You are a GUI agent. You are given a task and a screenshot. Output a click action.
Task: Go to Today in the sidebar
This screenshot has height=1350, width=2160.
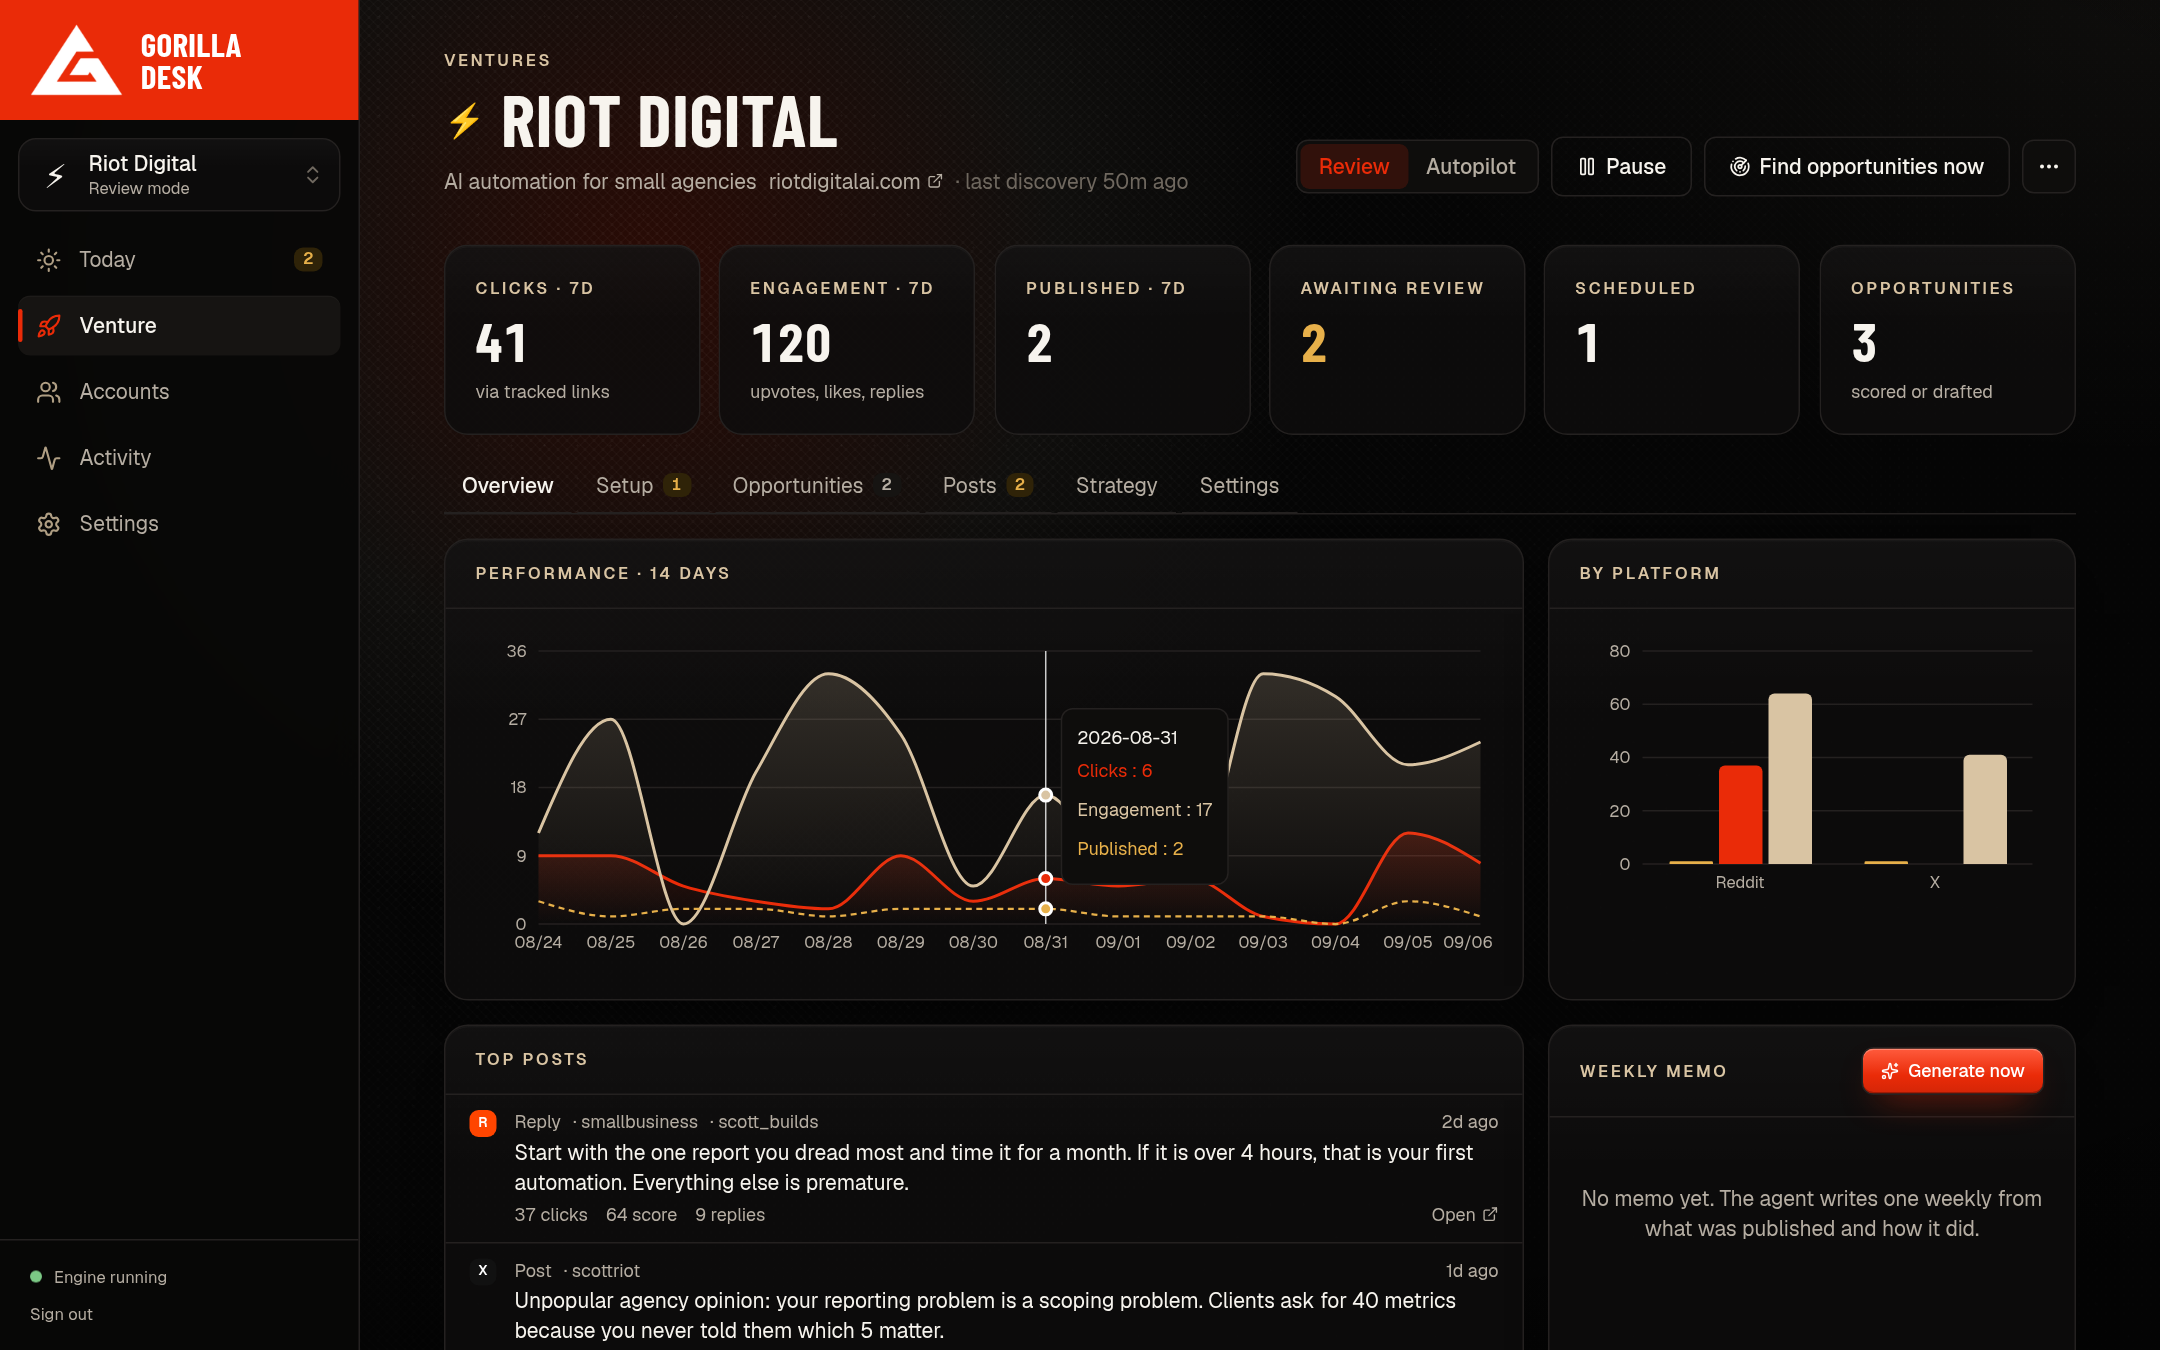[179, 260]
